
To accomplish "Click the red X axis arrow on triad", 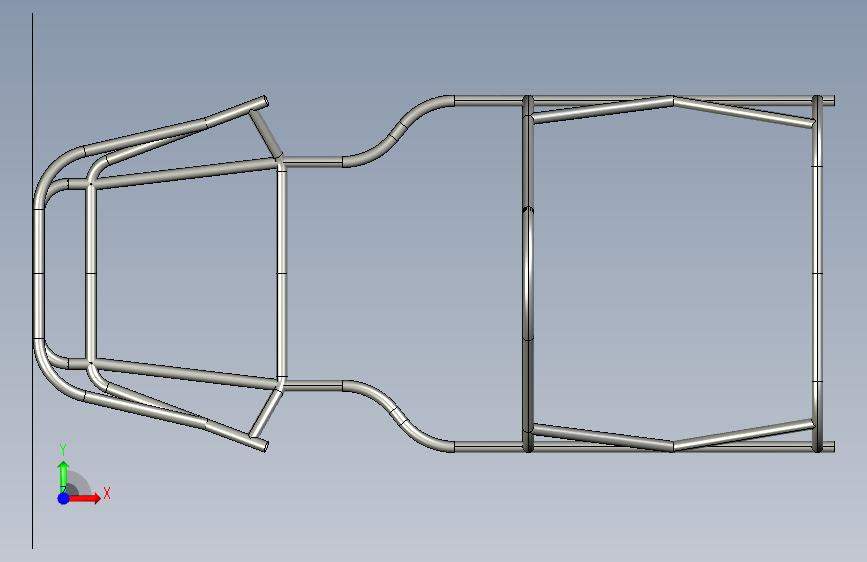I will (84, 498).
